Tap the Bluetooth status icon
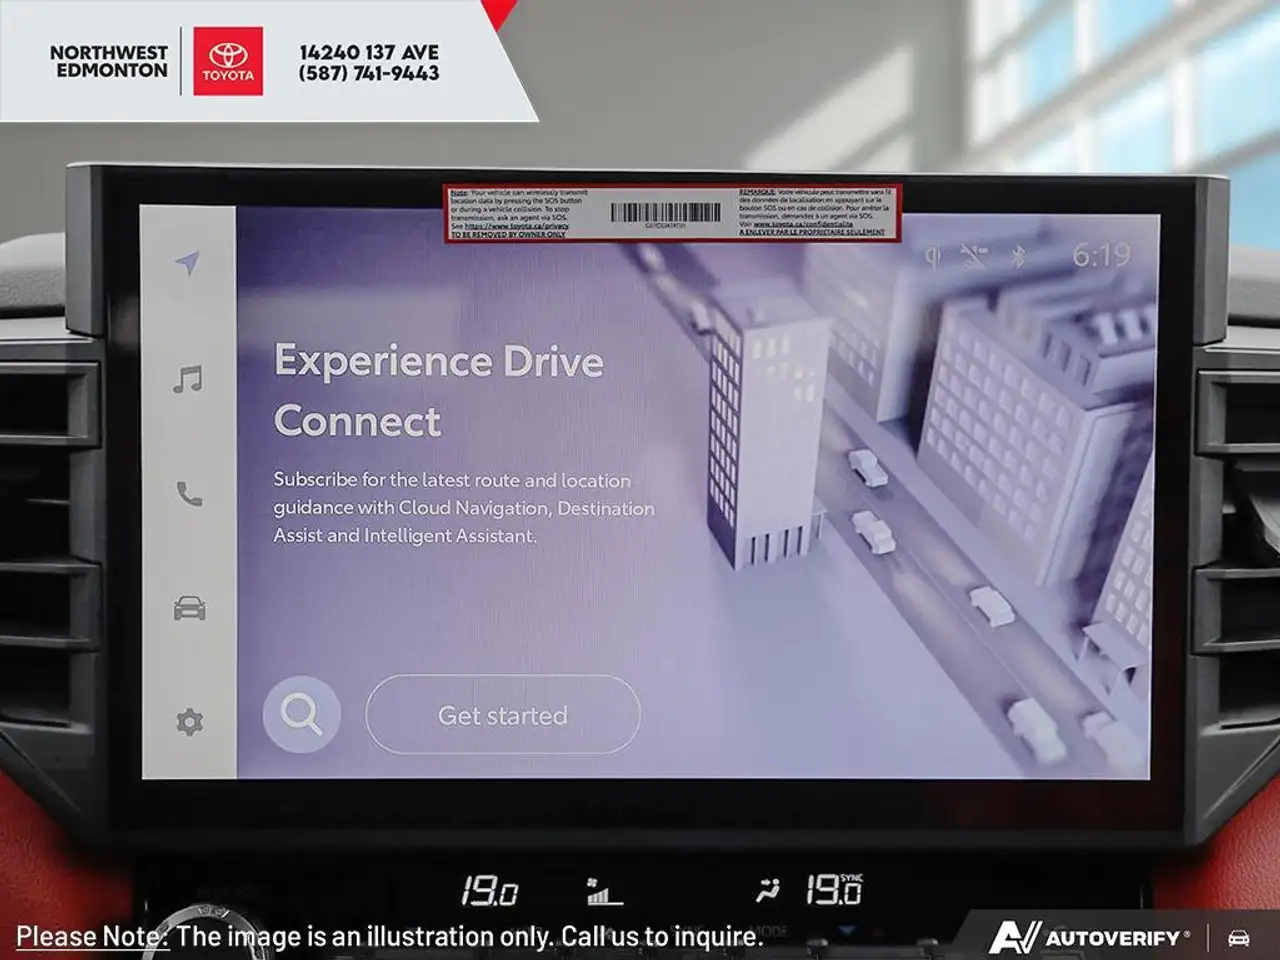The width and height of the screenshot is (1280, 960). [1019, 257]
